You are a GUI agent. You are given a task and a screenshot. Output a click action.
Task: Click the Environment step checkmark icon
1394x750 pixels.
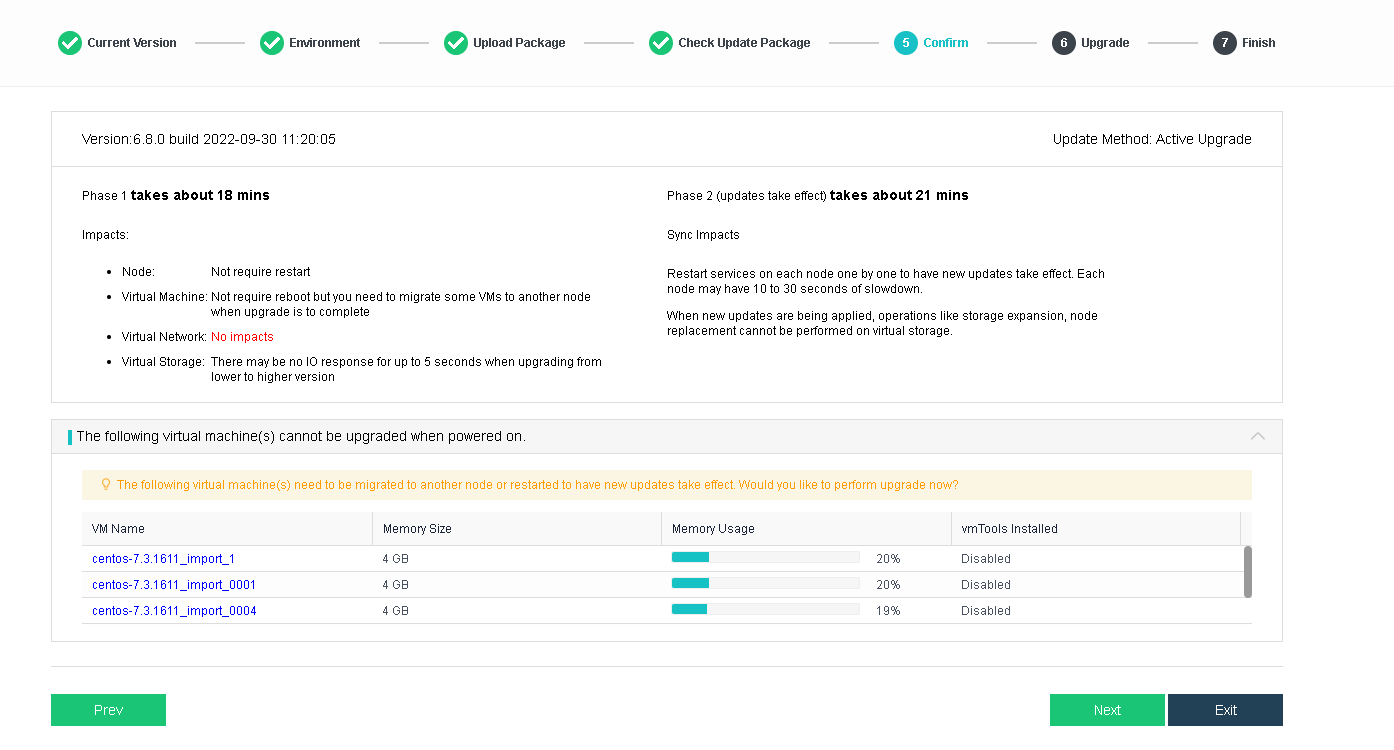click(271, 43)
